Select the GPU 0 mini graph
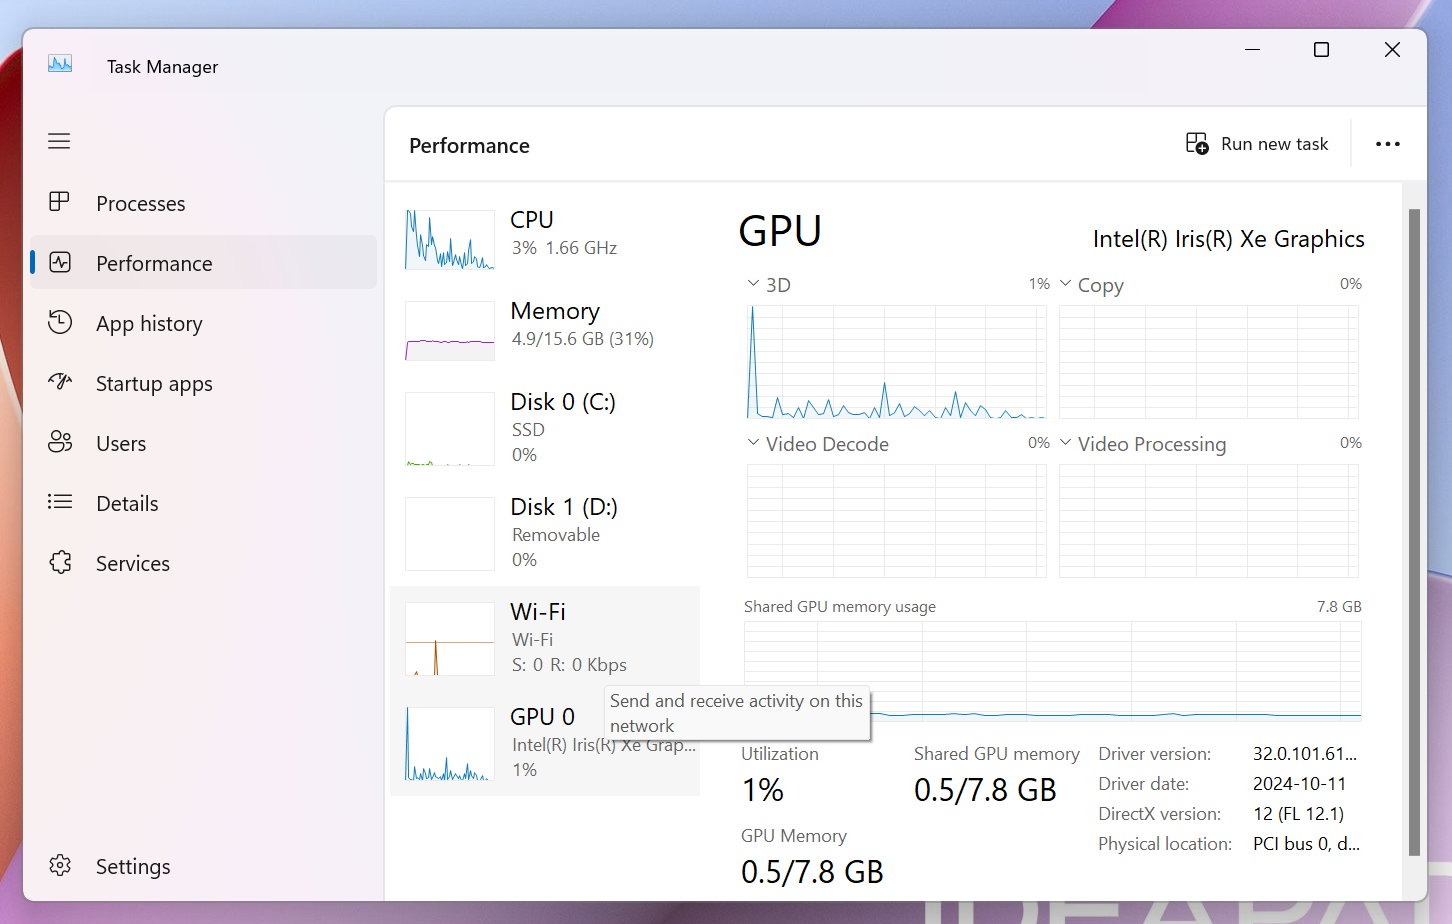 450,744
